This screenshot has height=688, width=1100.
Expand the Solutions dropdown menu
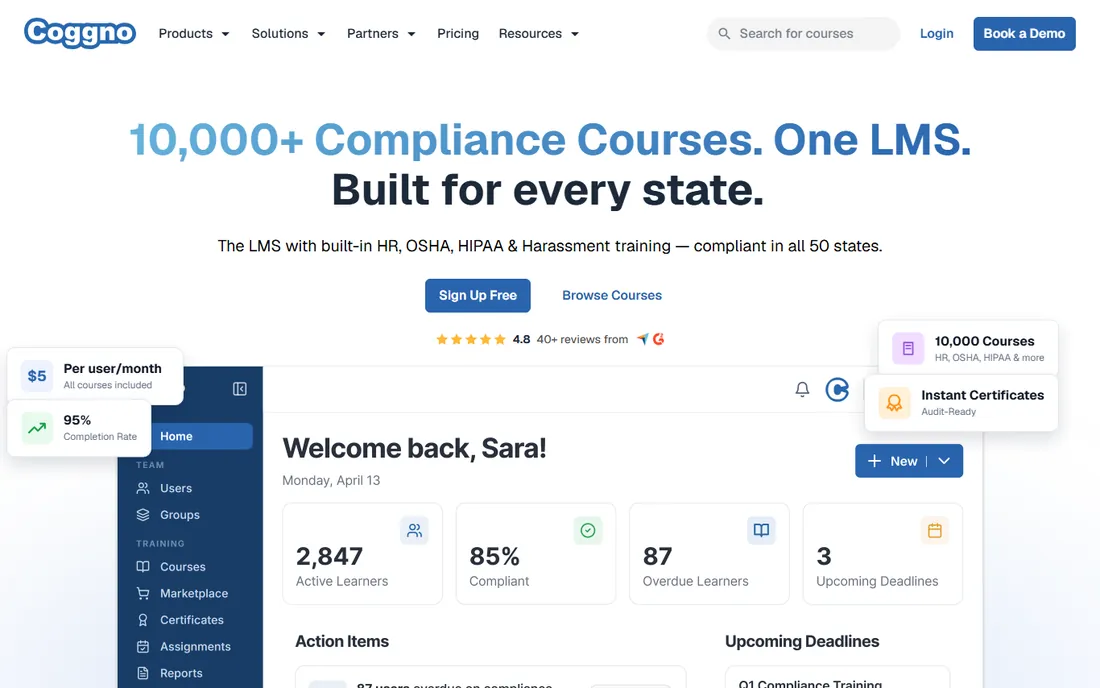(x=288, y=34)
